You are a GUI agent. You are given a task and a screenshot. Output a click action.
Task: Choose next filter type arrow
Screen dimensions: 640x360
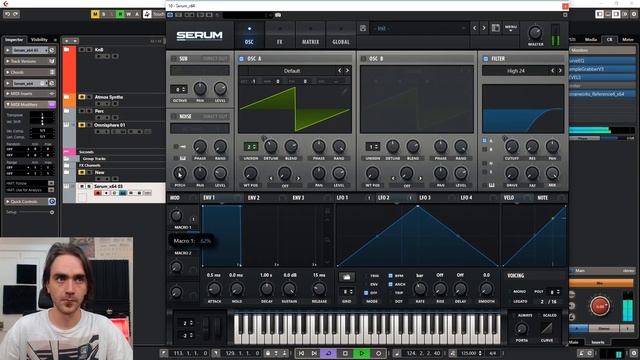click(560, 71)
